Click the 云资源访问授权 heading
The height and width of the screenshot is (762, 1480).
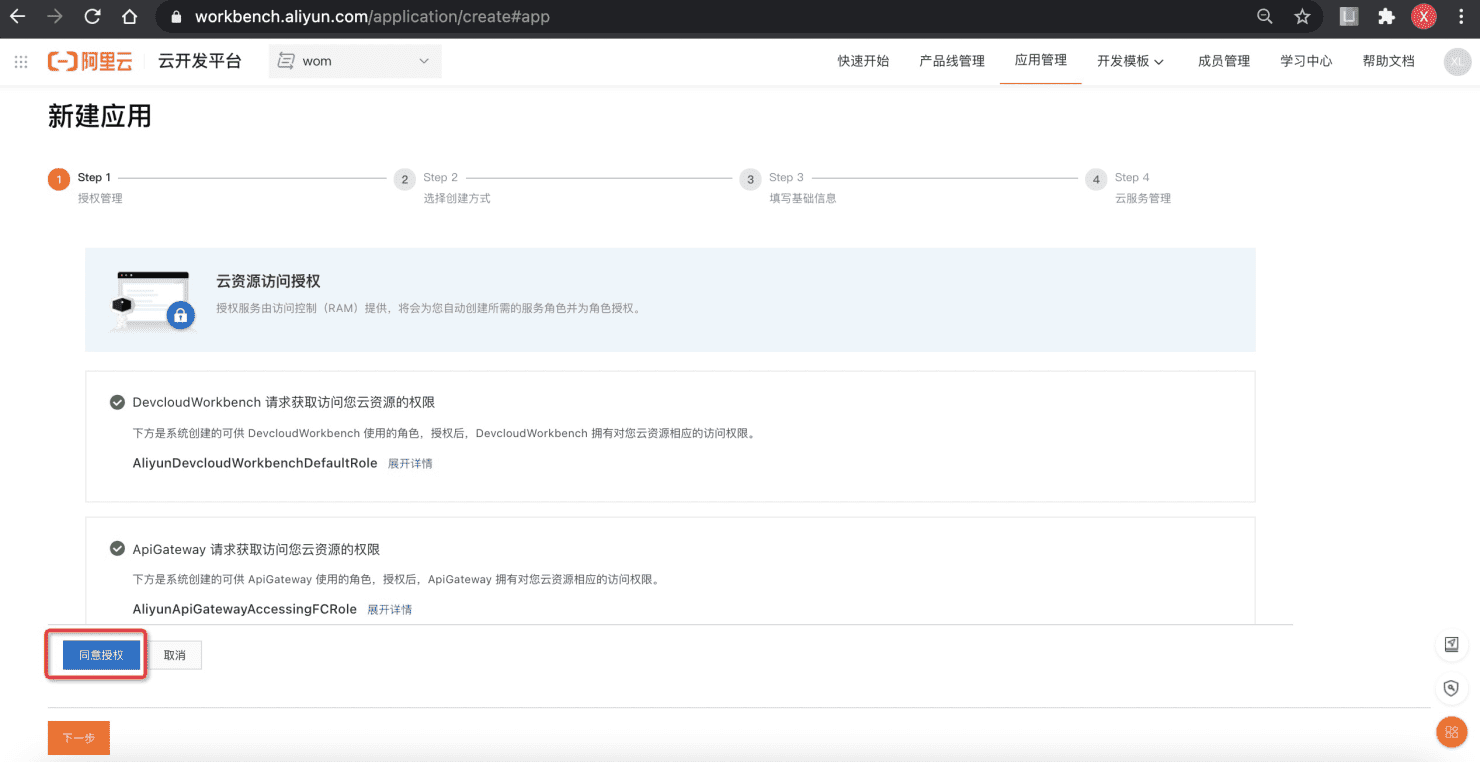tap(268, 282)
